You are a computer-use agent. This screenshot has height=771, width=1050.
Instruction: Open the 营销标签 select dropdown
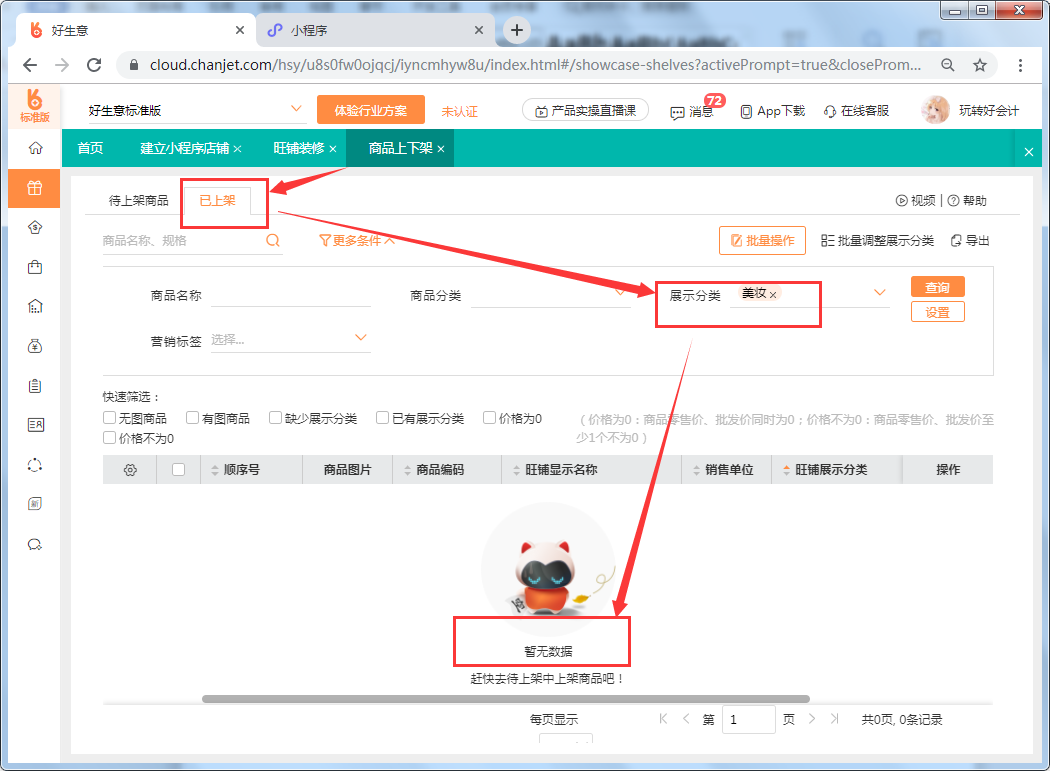pyautogui.click(x=291, y=339)
